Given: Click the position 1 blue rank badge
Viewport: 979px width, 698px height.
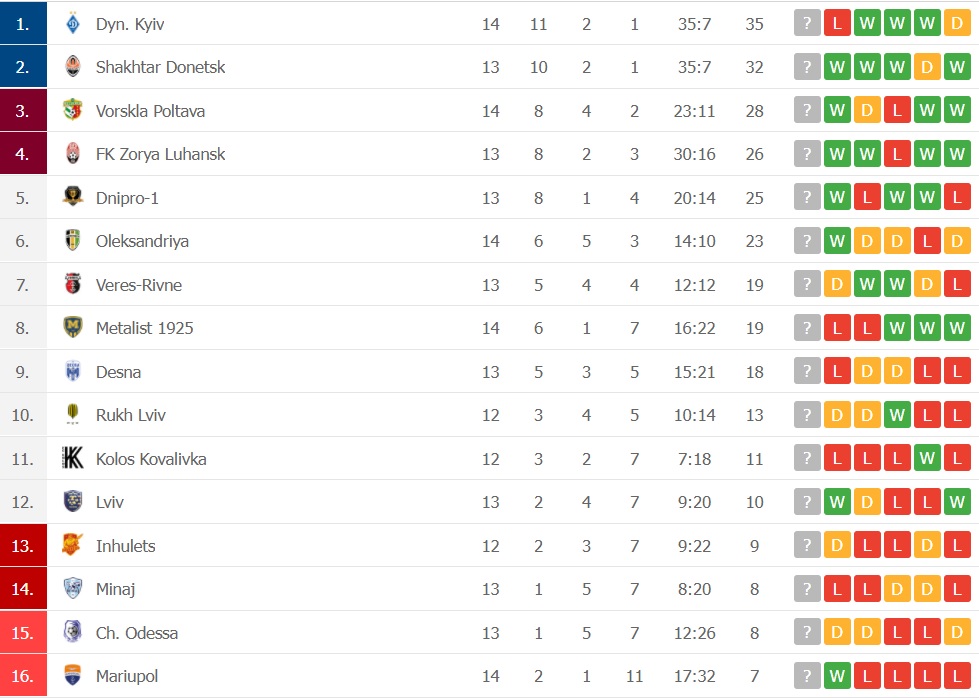Looking at the screenshot, I should coord(23,24).
